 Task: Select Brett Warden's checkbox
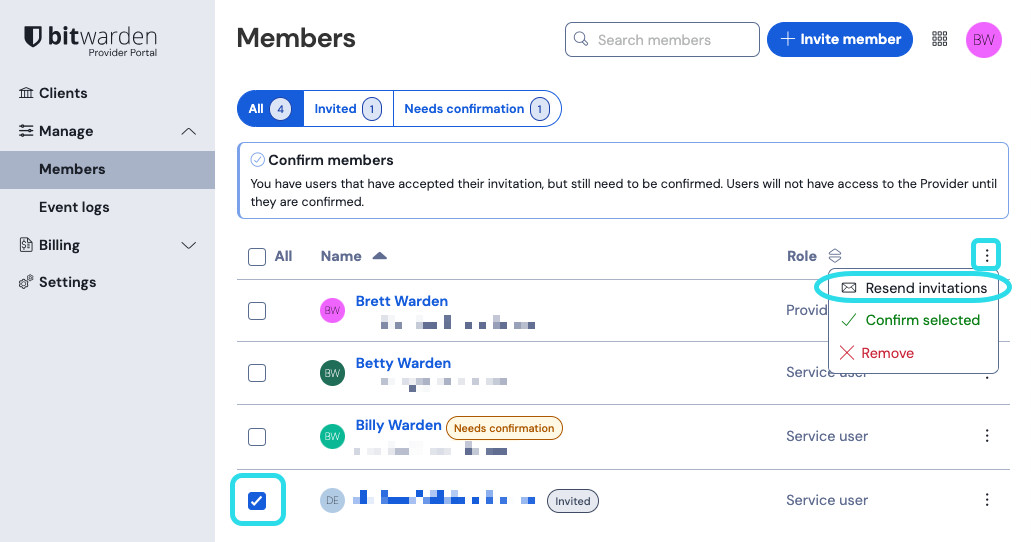coord(257,311)
